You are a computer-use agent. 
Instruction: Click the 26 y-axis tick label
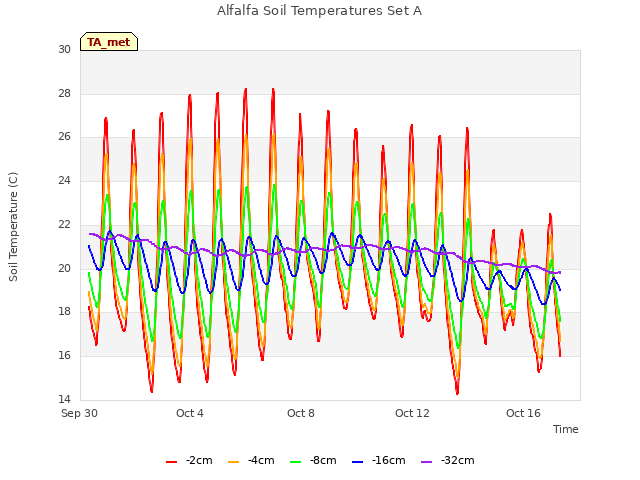(64, 137)
